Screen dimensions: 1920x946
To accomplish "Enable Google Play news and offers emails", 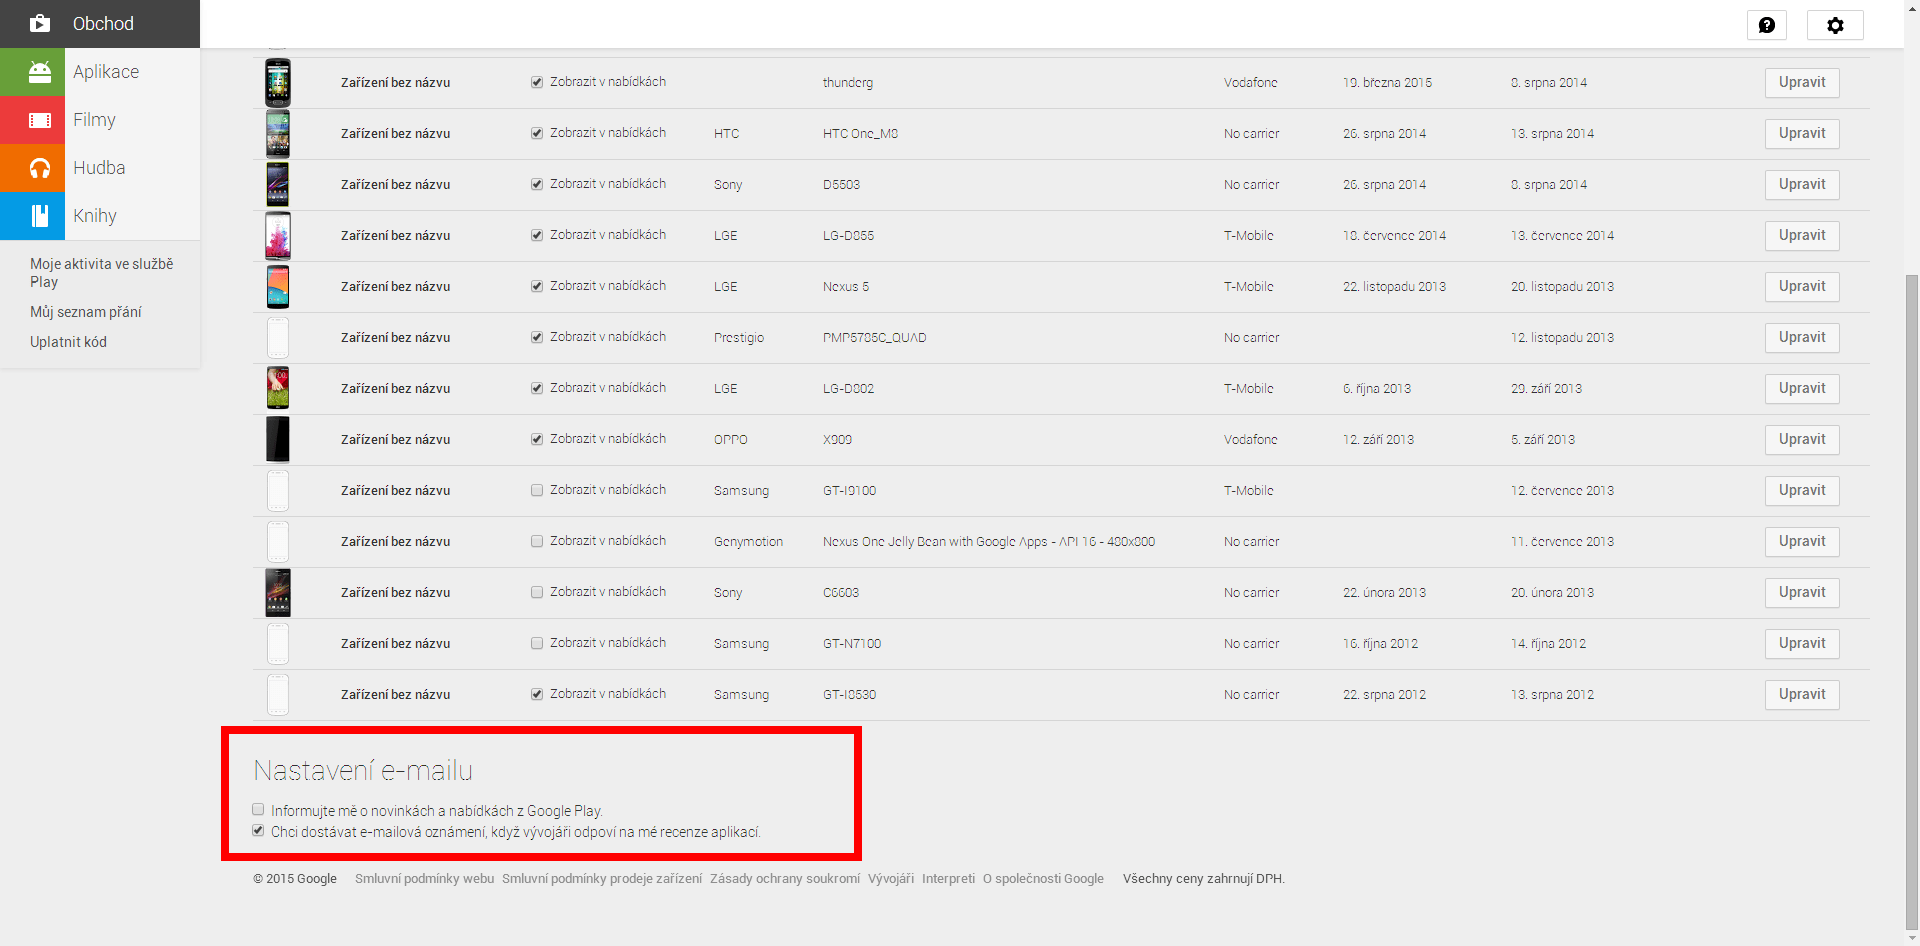I will [x=258, y=810].
